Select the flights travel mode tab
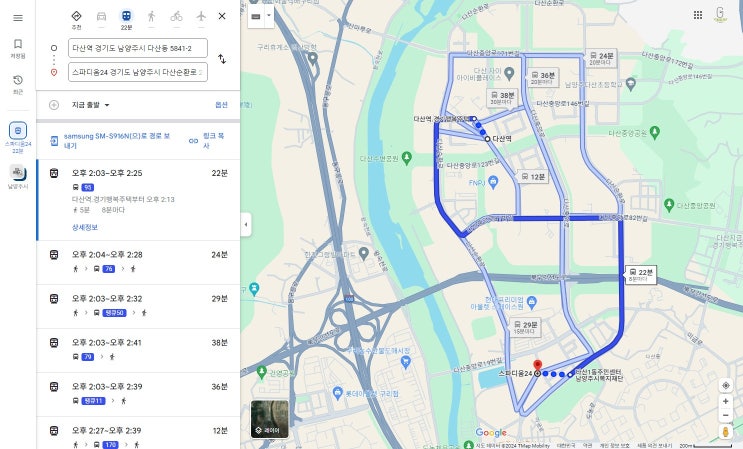Image resolution: width=743 pixels, height=449 pixels. click(201, 17)
